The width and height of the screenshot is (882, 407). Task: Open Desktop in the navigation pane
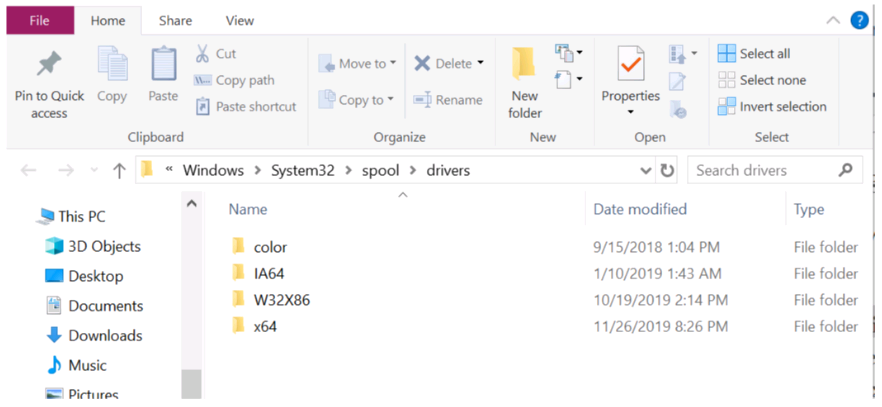coord(84,276)
